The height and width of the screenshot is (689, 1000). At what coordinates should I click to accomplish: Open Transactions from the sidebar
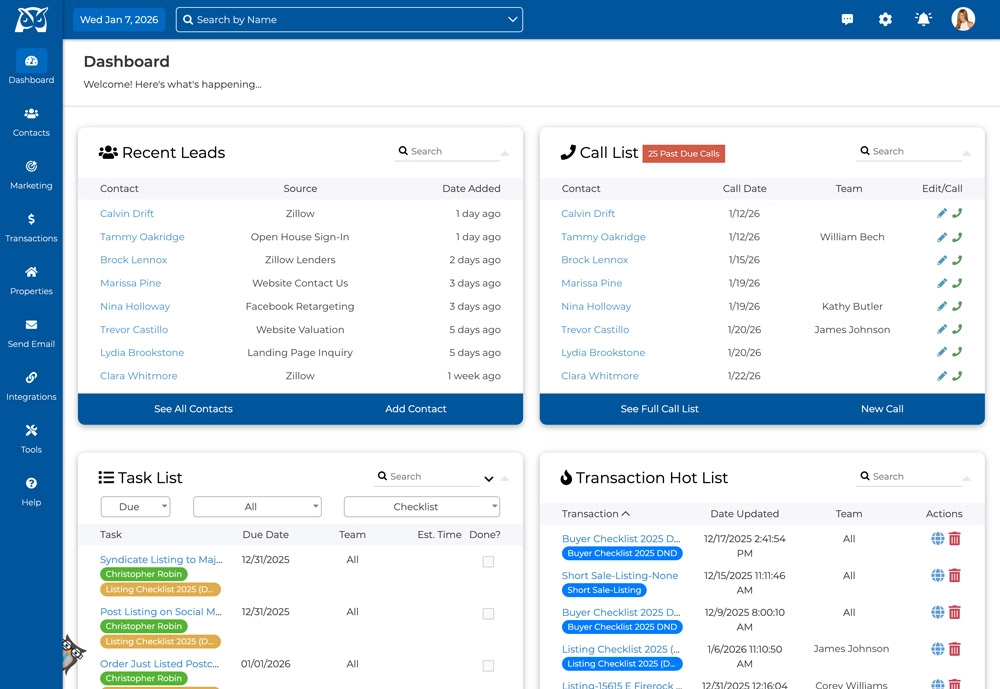pos(31,228)
